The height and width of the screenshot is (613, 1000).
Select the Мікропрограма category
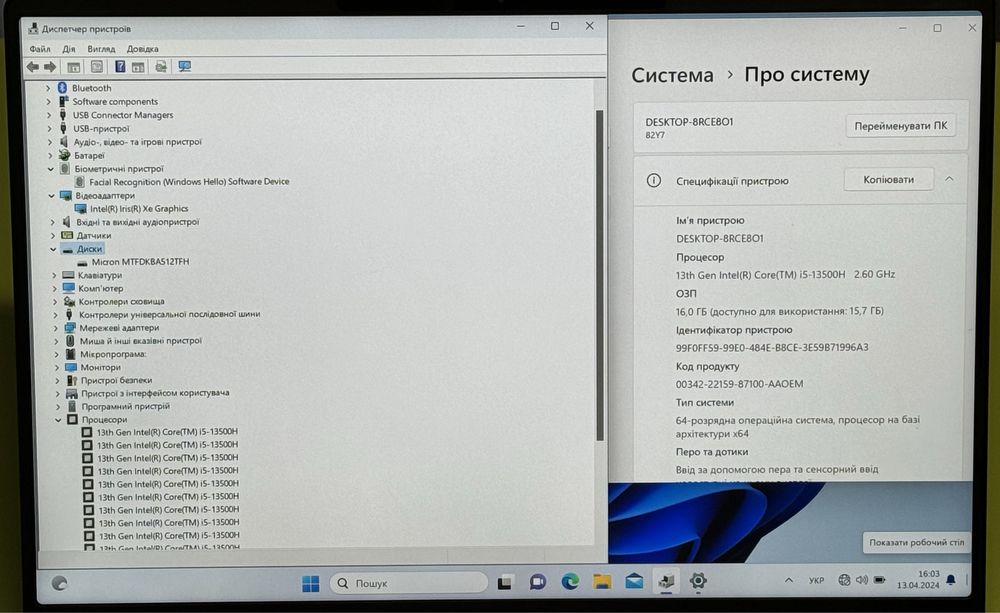pyautogui.click(x=113, y=354)
